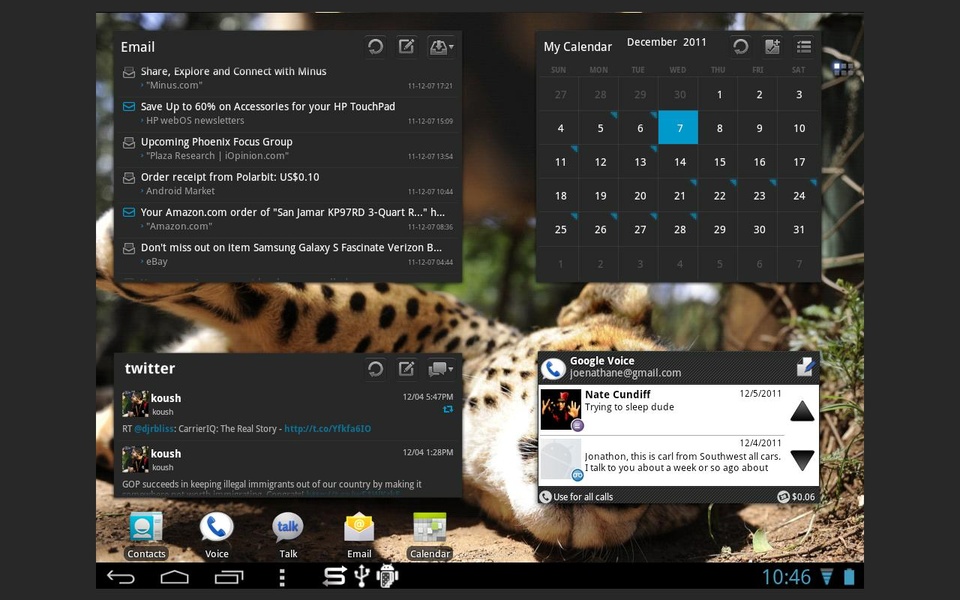Open email "Share, Explore and Connect with Minus"
The image size is (960, 600).
pyautogui.click(x=288, y=78)
